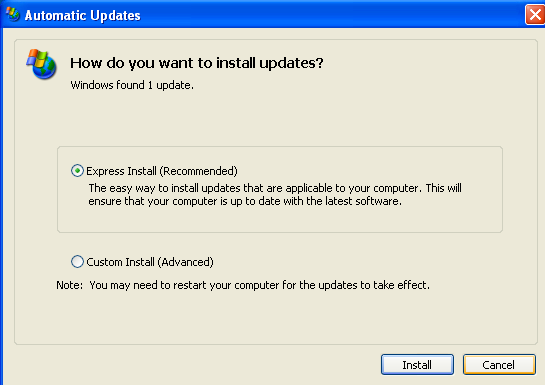Screen dimensions: 545x385
Task: Click the Express Install (Recommended) label
Action: pyautogui.click(x=162, y=171)
